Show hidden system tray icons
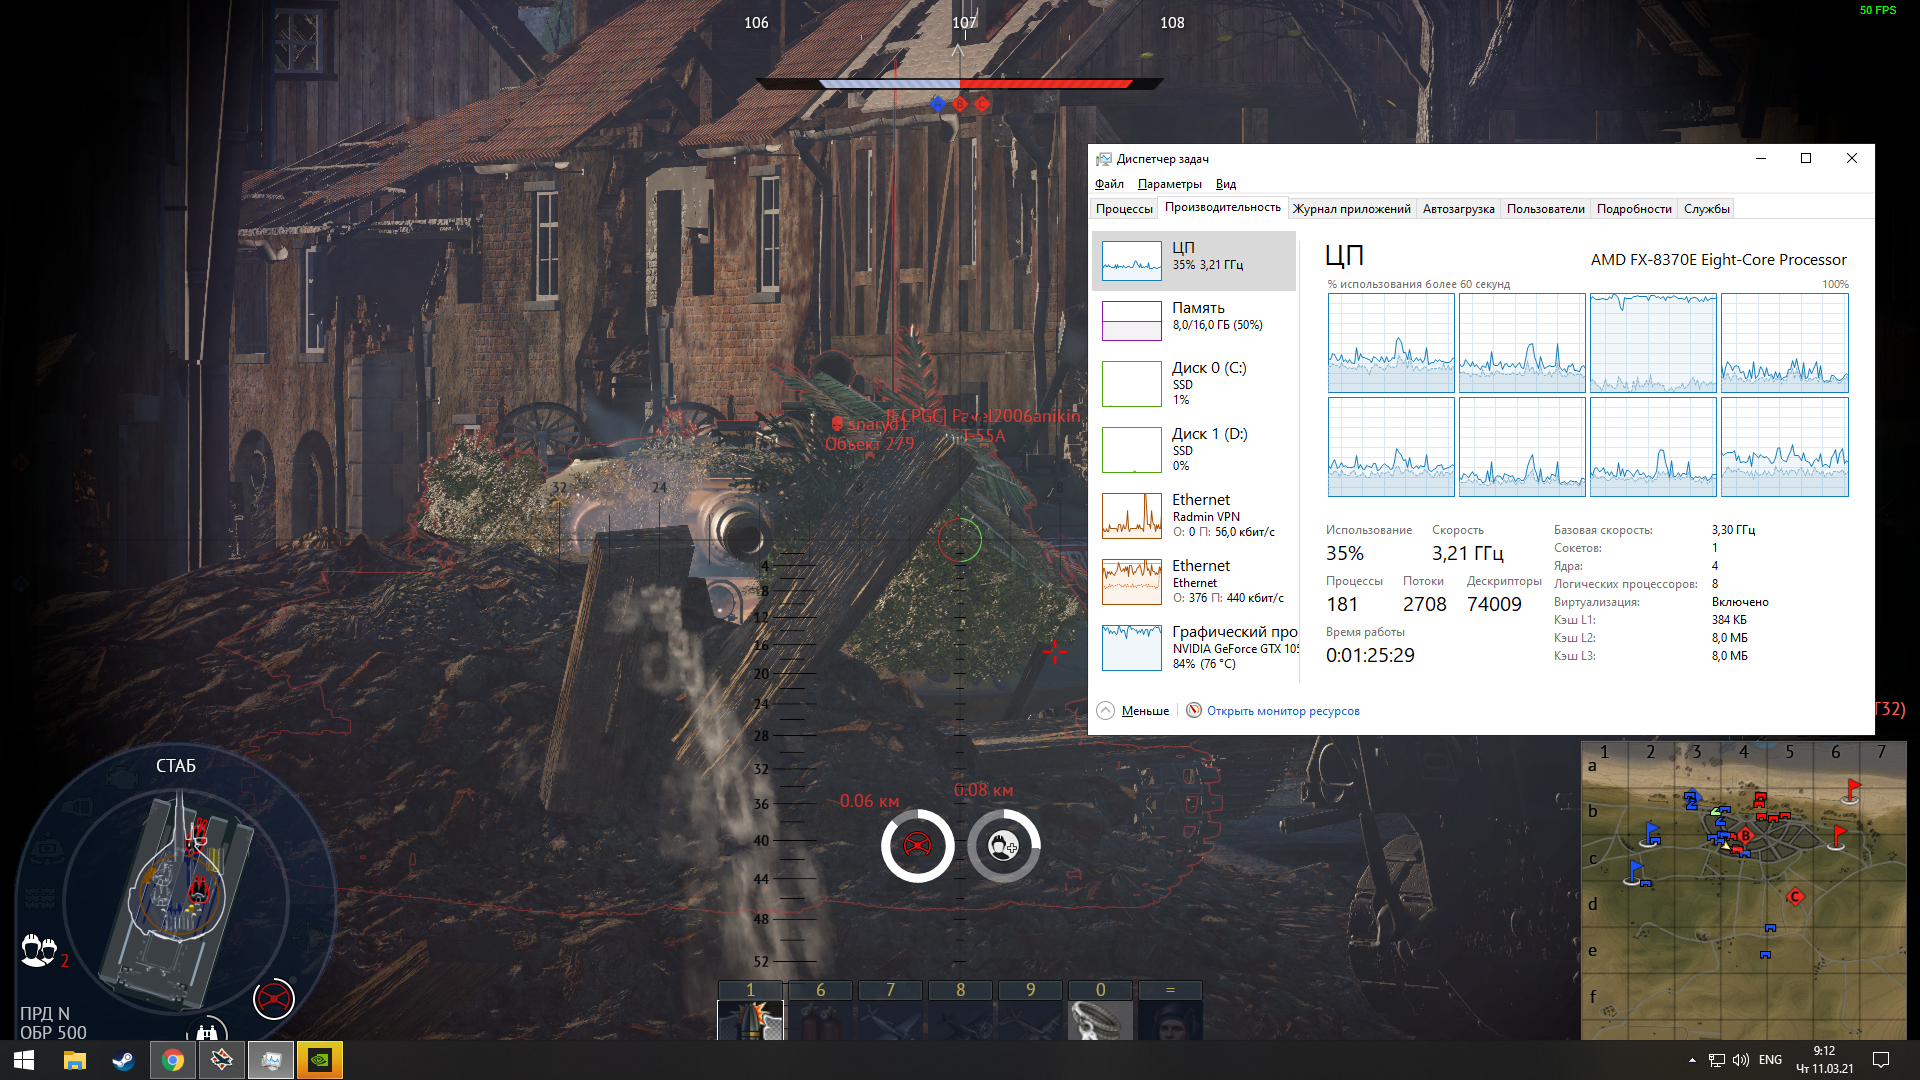 pos(1692,1060)
